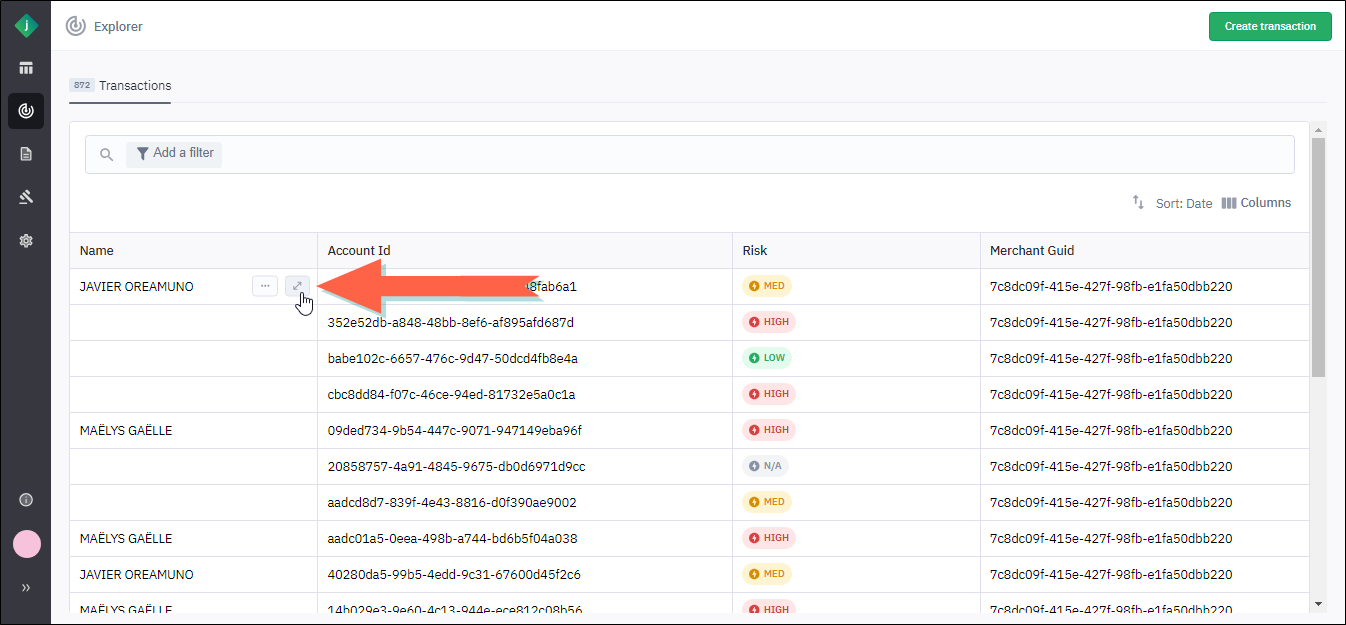The image size is (1346, 625).
Task: Open the table view in sidebar
Action: coord(26,68)
